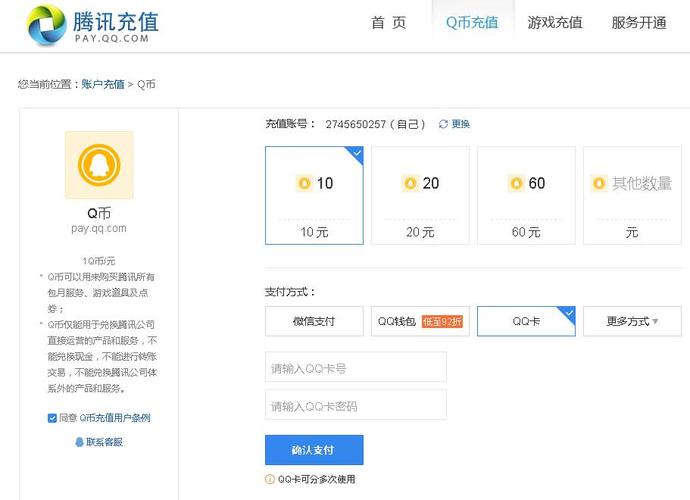Screen dimensions: 690x500
Task: Open the 游戏充值 navigation tab
Action: click(555, 23)
